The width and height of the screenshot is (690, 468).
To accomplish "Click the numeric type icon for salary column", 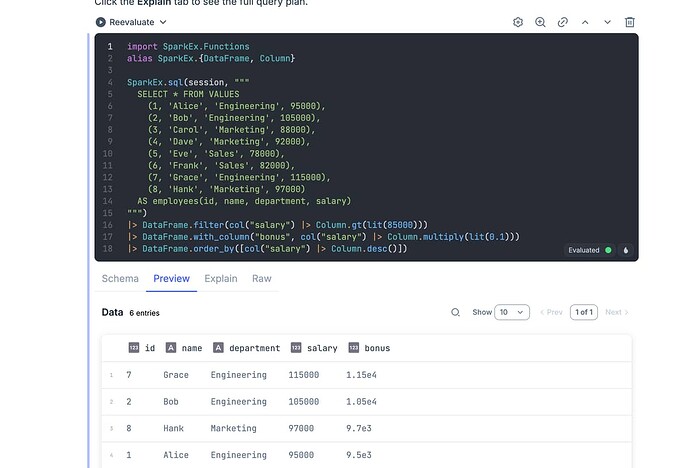I will click(296, 348).
